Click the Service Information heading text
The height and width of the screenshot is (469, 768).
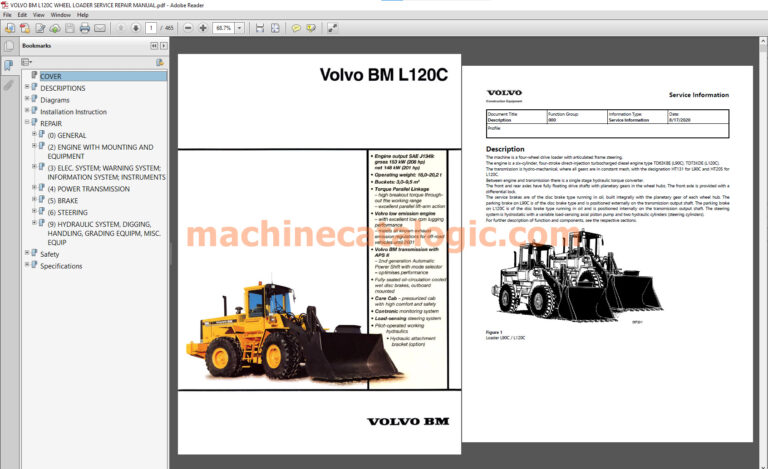[x=699, y=95]
